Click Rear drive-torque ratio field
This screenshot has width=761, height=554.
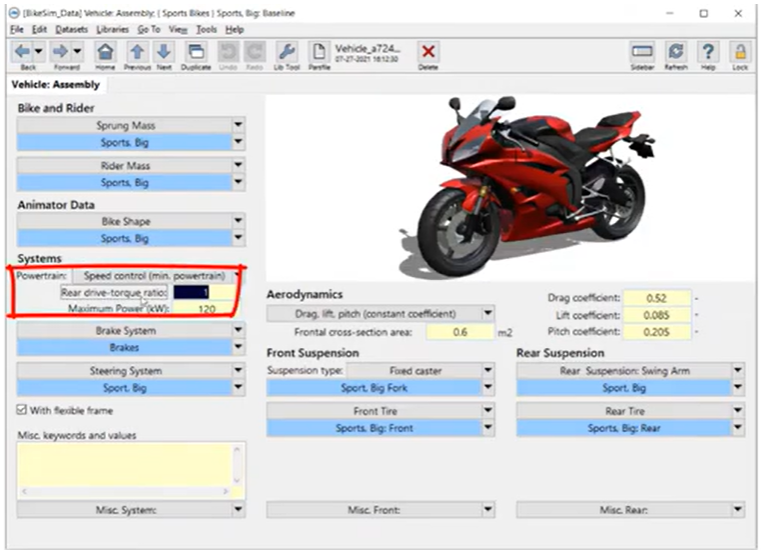tap(204, 292)
